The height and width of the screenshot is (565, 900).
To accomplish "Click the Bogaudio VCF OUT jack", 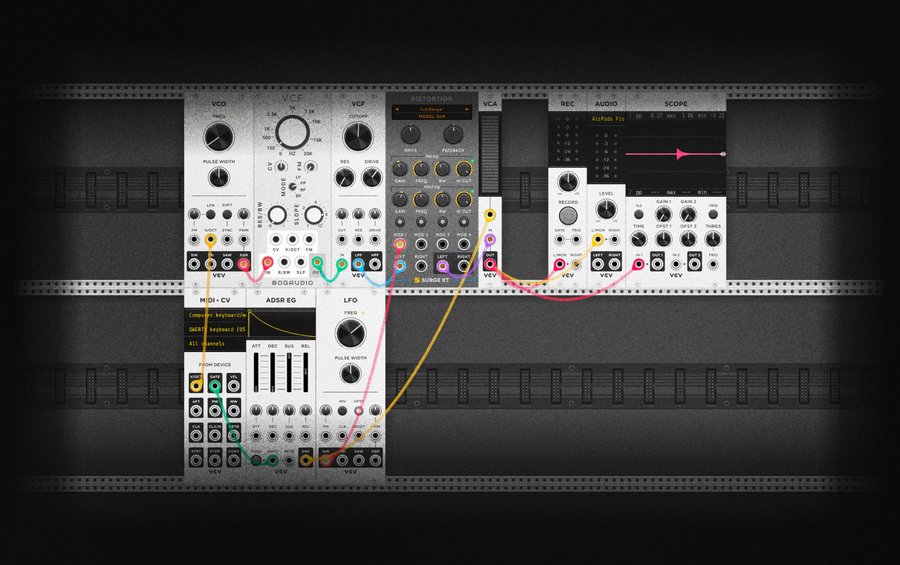I will point(317,263).
